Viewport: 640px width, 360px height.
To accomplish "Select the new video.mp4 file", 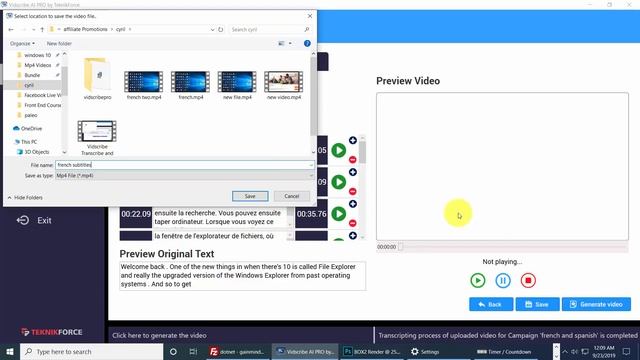I will pos(284,85).
